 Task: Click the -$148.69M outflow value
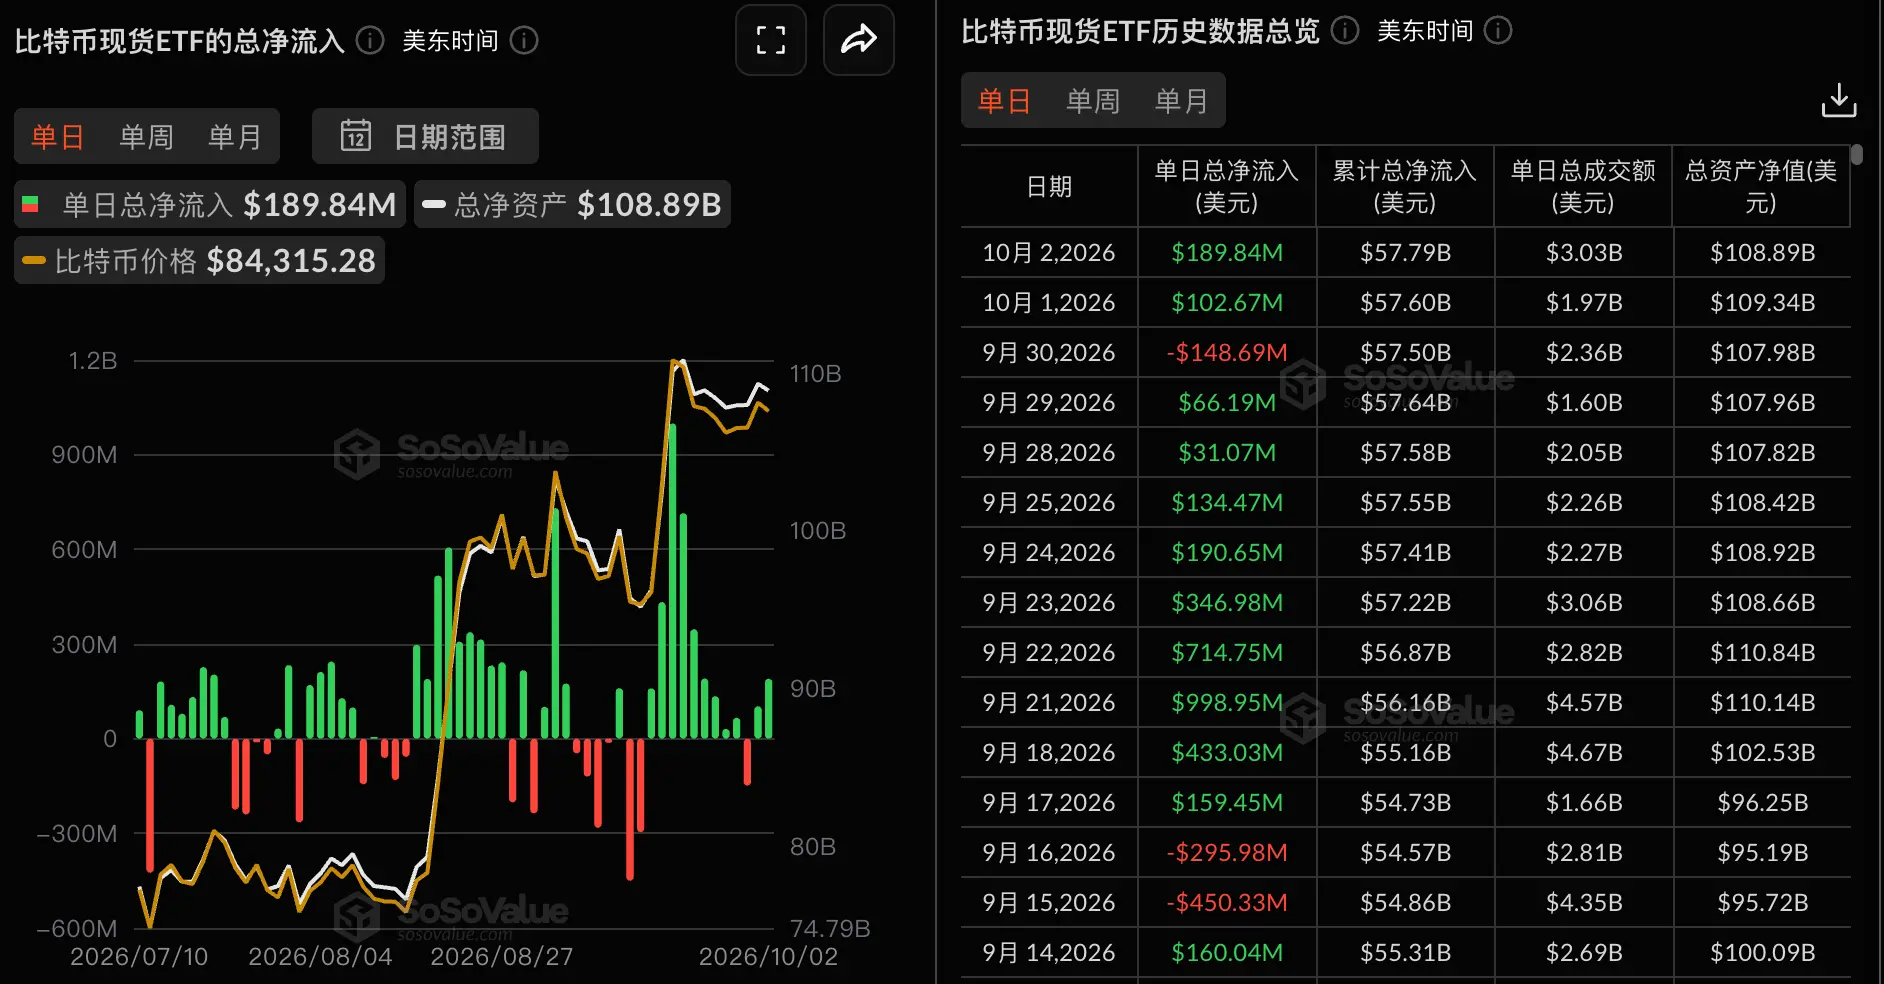click(1227, 352)
